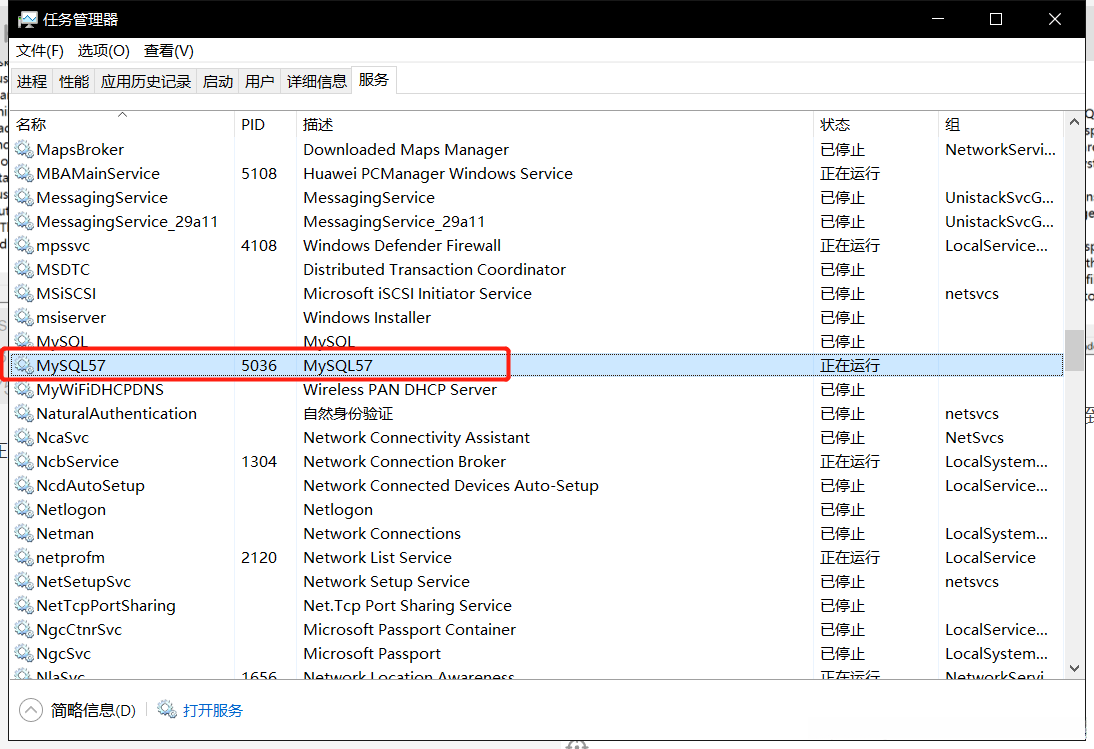Click the gear icon beside MySQL57

coord(24,365)
